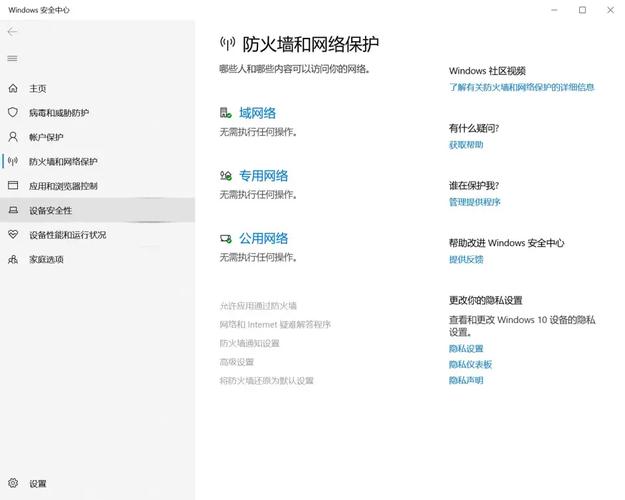The width and height of the screenshot is (625, 500).
Task: Click 允许应用通过防火墙 link
Action: click(x=258, y=306)
